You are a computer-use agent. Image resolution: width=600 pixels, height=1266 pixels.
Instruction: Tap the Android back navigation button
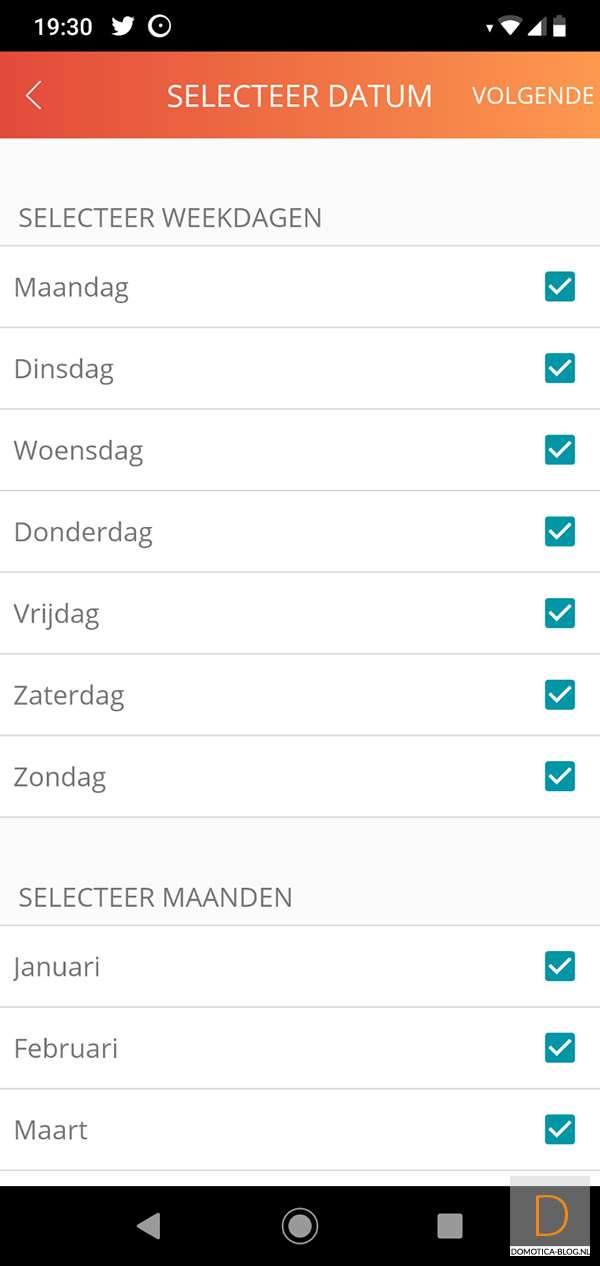click(149, 1226)
